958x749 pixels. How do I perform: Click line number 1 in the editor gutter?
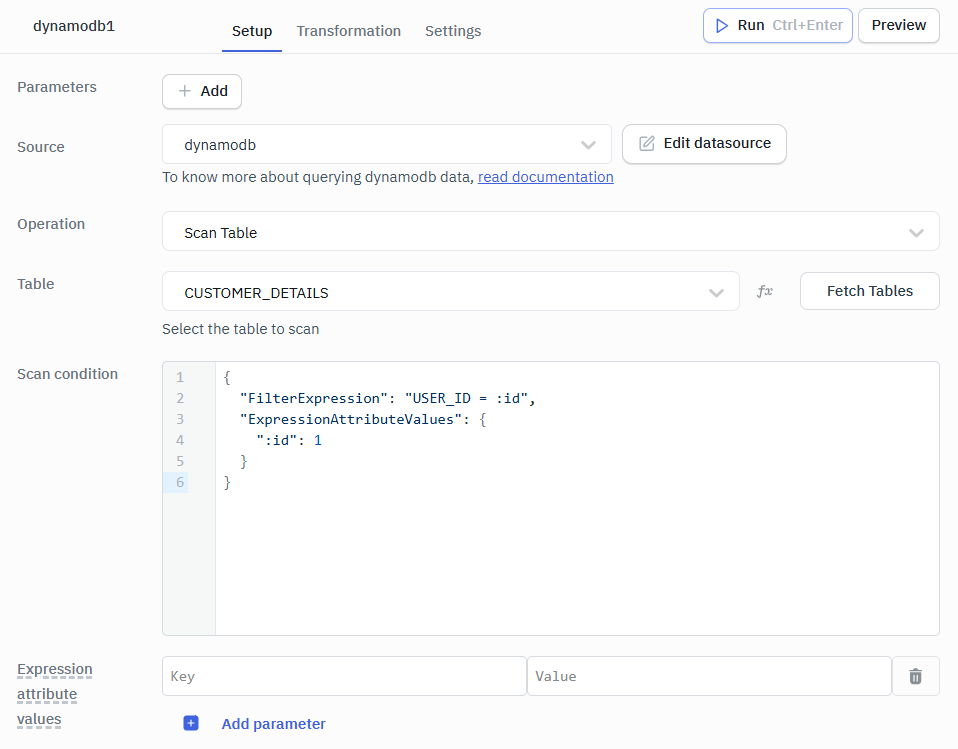click(180, 377)
